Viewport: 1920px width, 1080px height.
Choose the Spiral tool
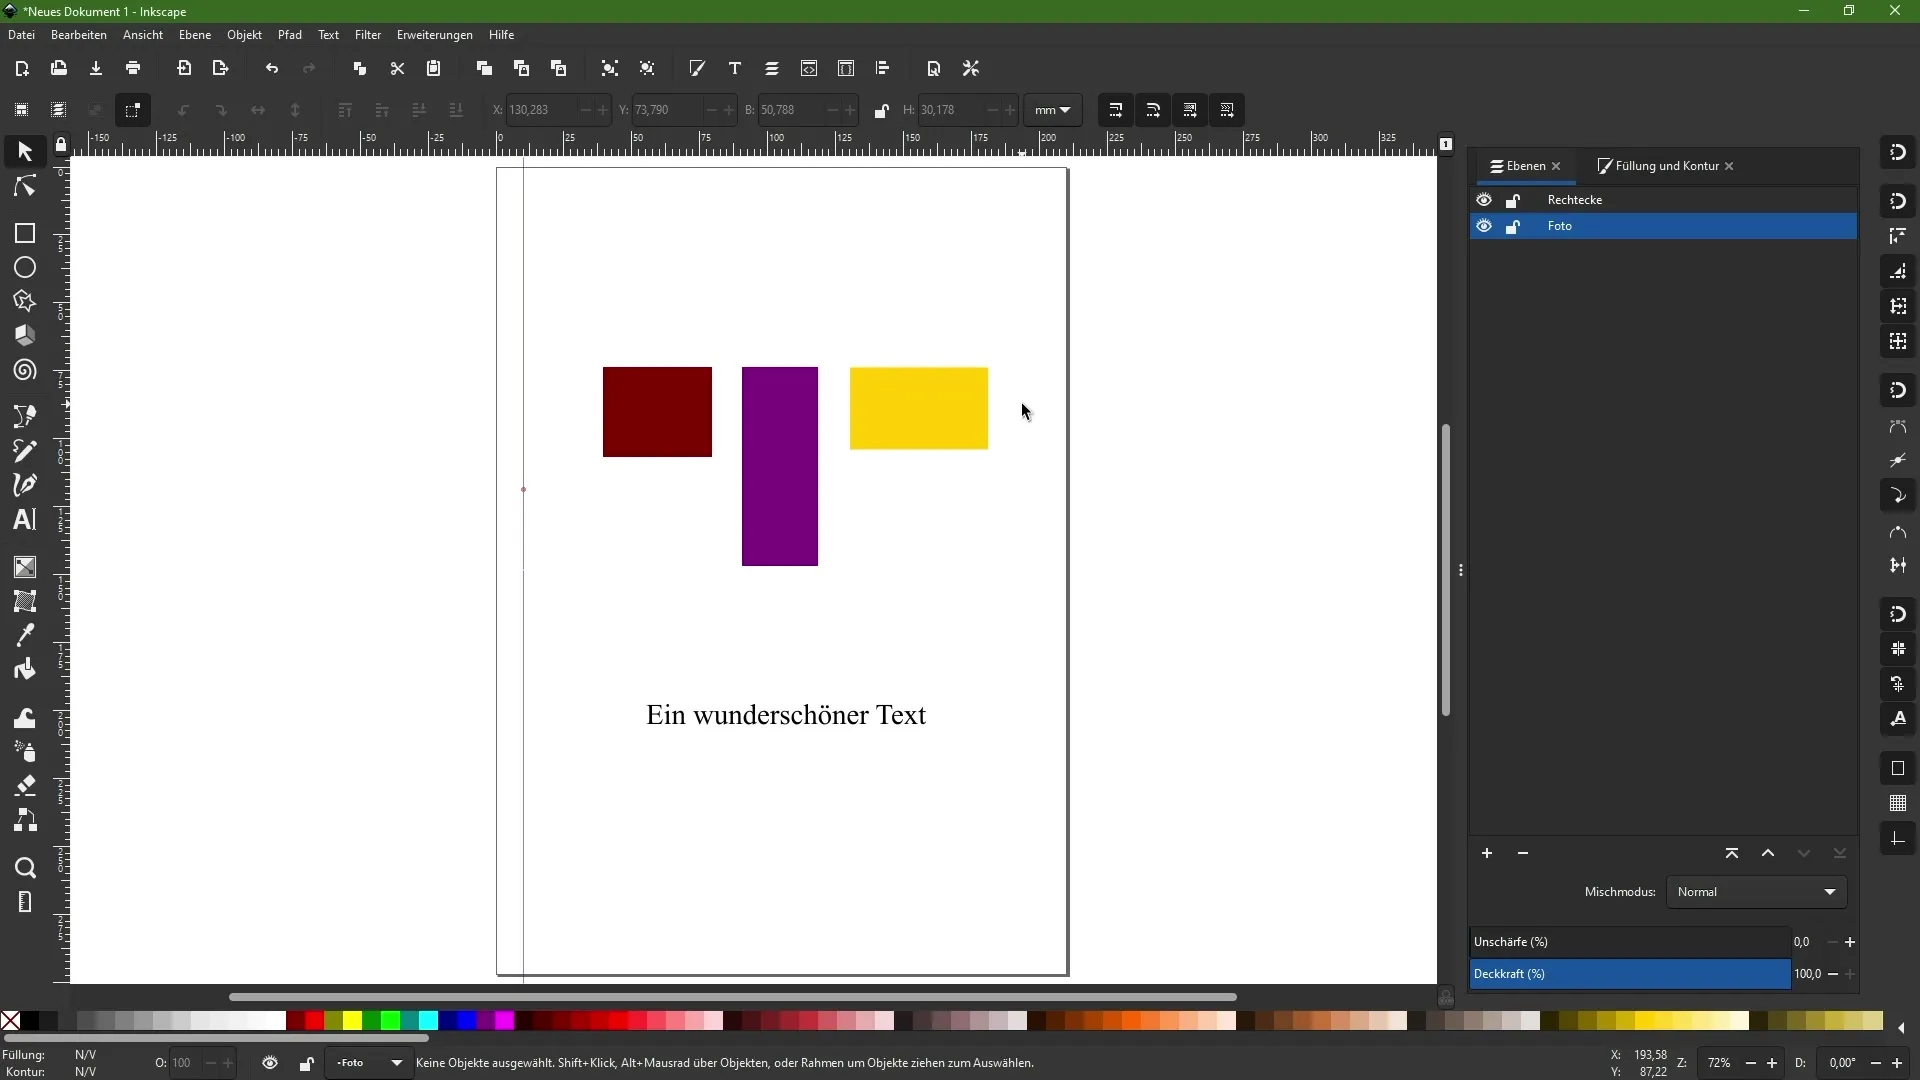(25, 371)
